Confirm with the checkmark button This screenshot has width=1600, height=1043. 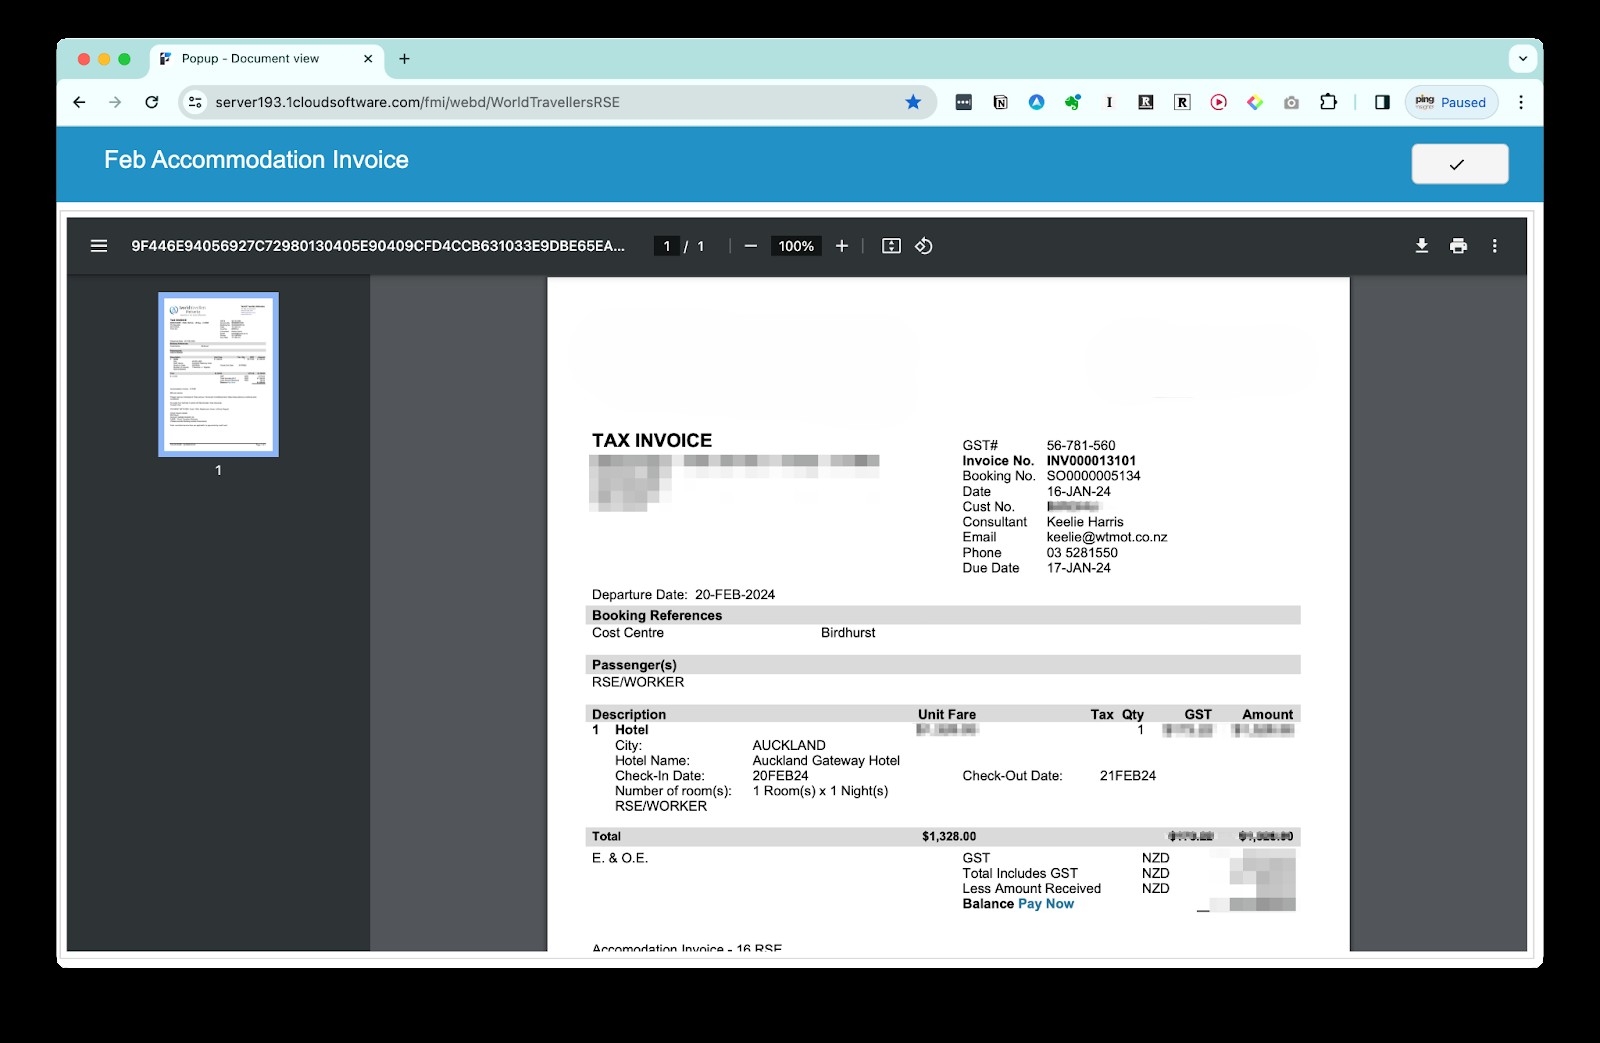point(1459,164)
